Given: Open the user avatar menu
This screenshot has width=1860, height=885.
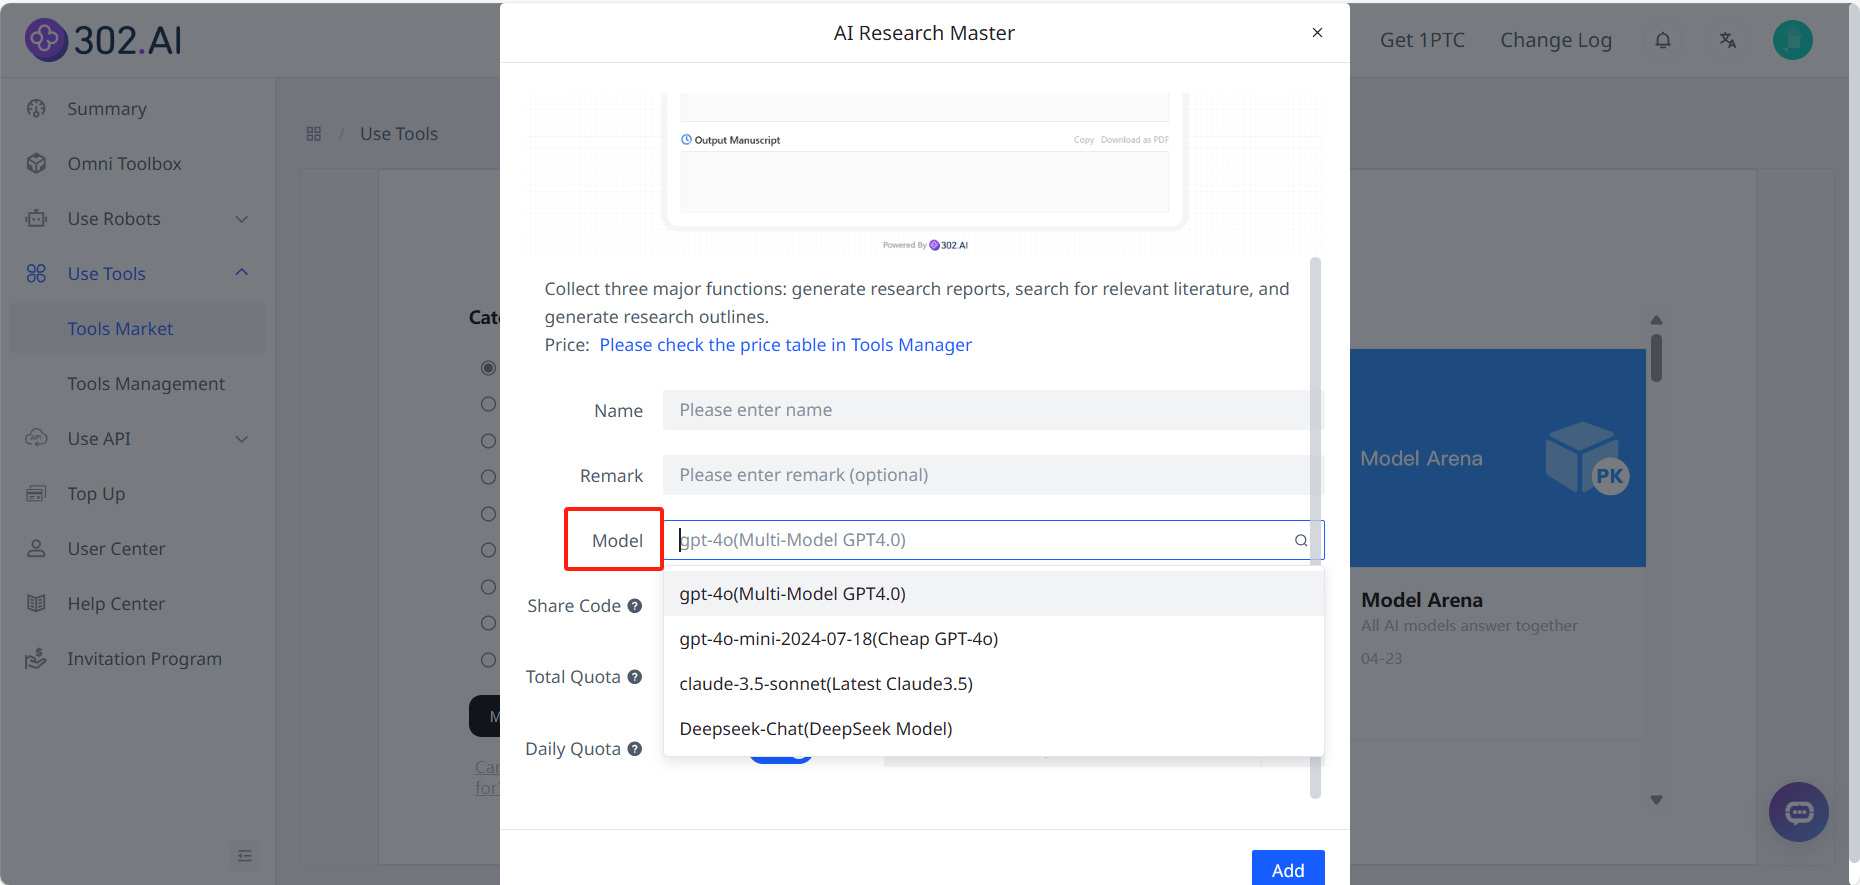Looking at the screenshot, I should pyautogui.click(x=1793, y=40).
